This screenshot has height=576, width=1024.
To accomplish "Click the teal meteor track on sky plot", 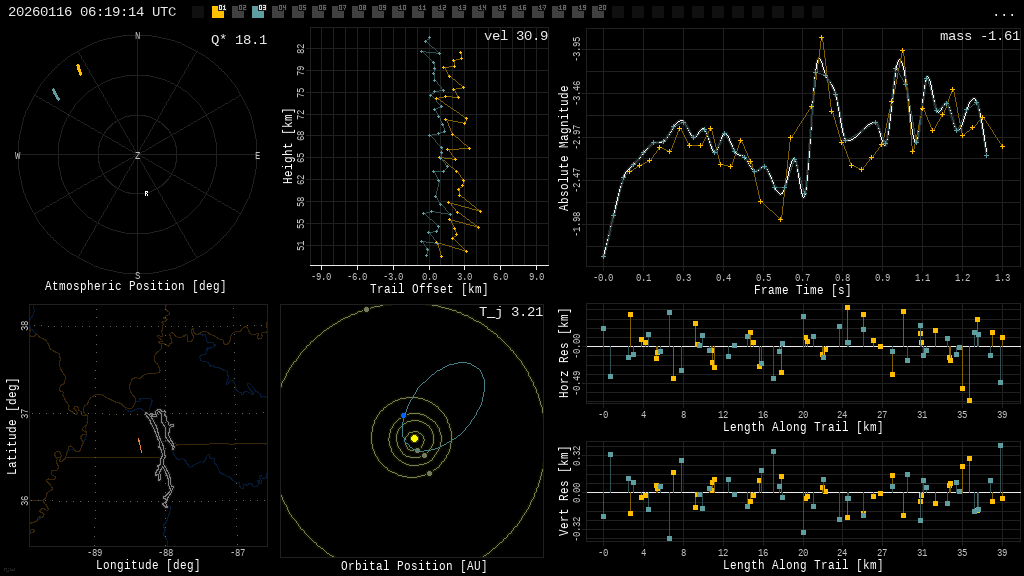I will [56, 94].
